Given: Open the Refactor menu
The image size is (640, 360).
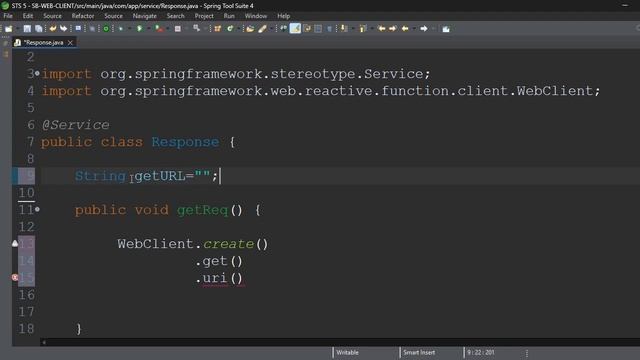Looking at the screenshot, I should [83, 16].
